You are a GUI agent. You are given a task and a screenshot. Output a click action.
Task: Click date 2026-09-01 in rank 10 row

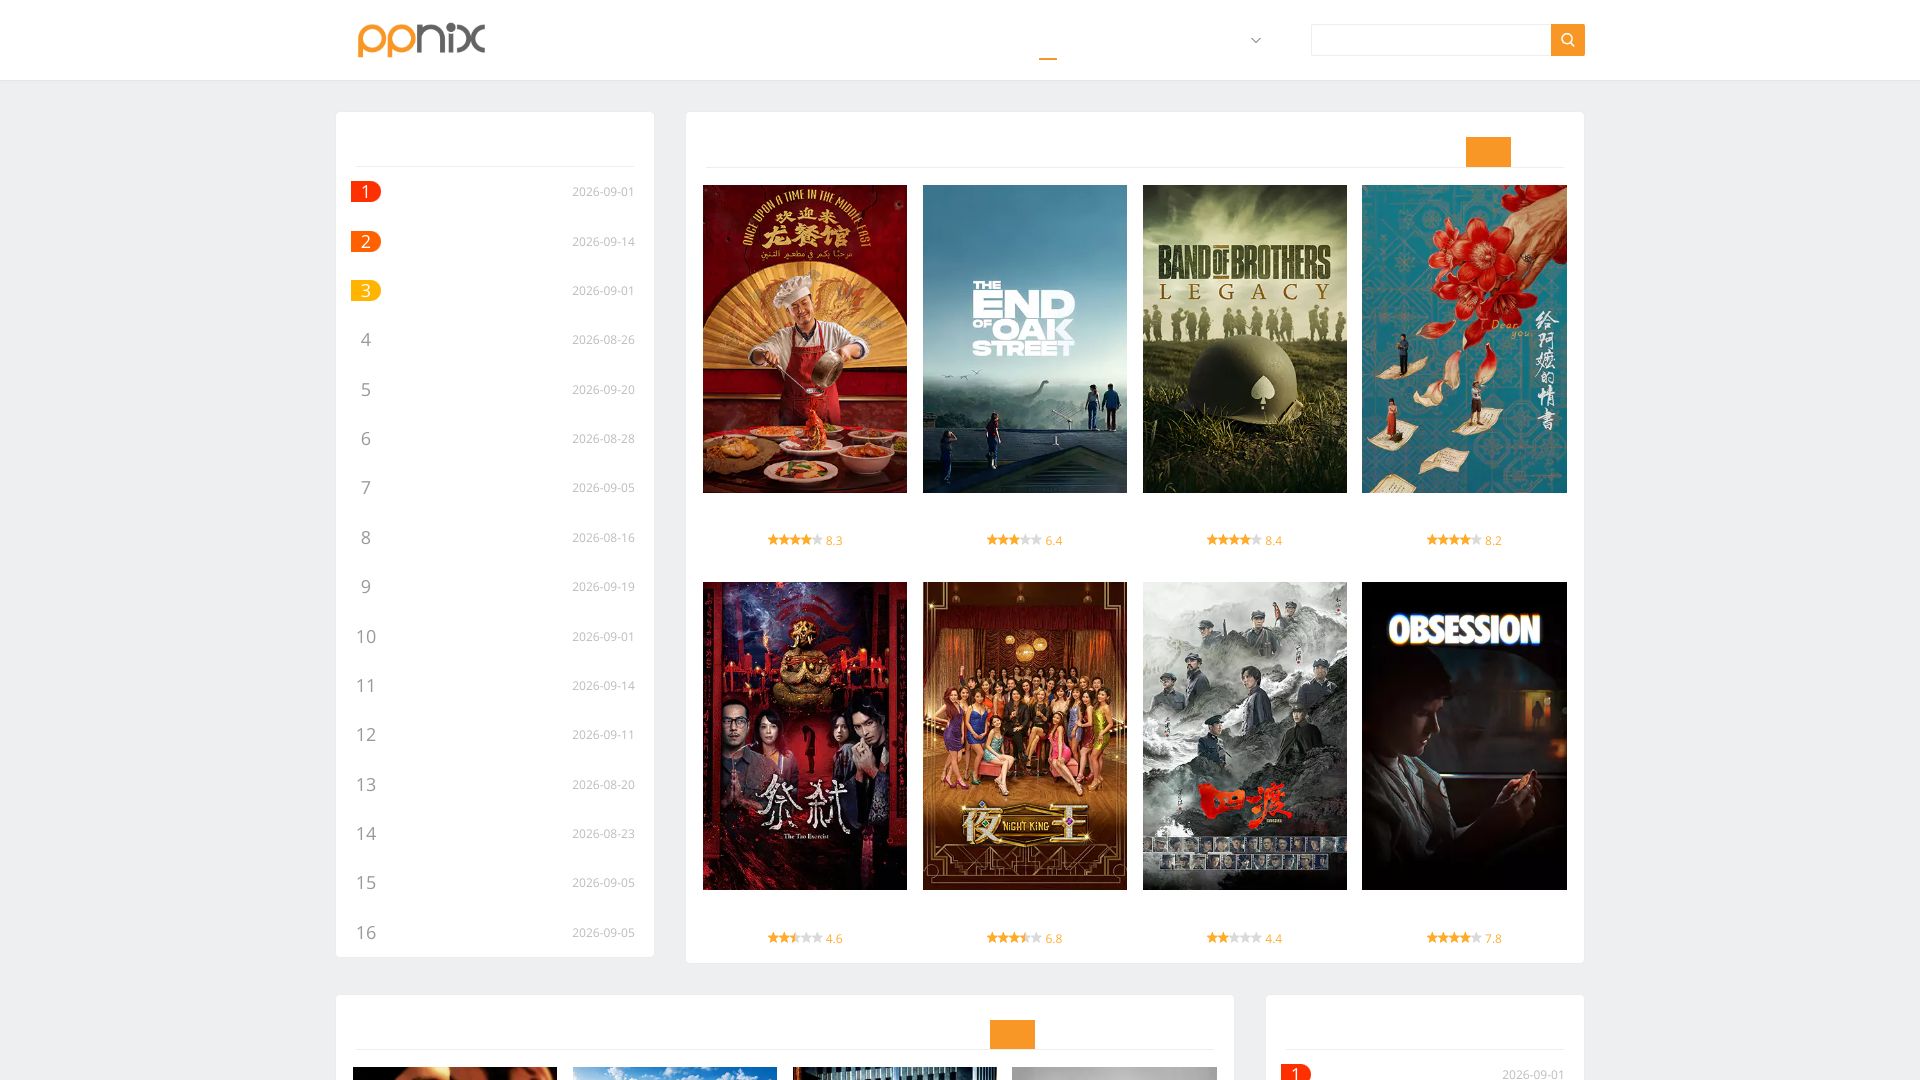[x=603, y=636]
